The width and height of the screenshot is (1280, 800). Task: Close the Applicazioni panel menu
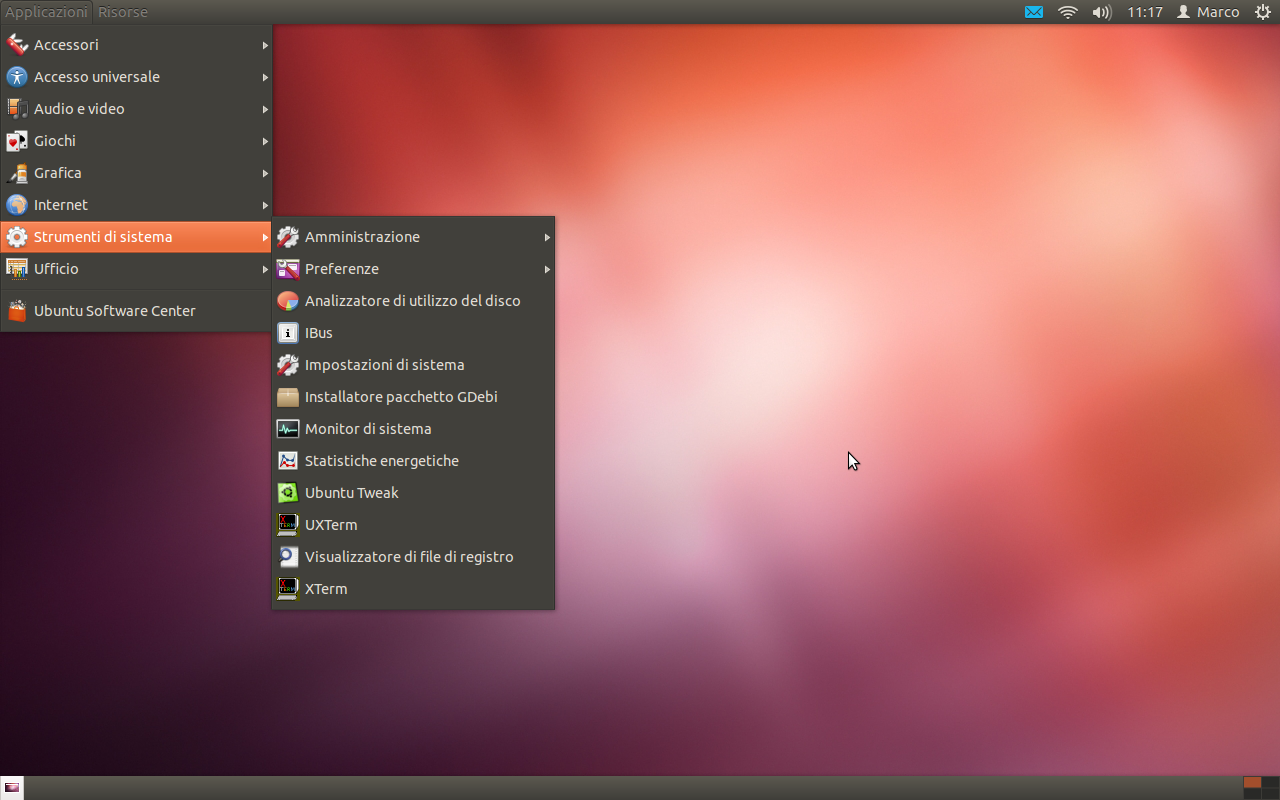coord(46,12)
